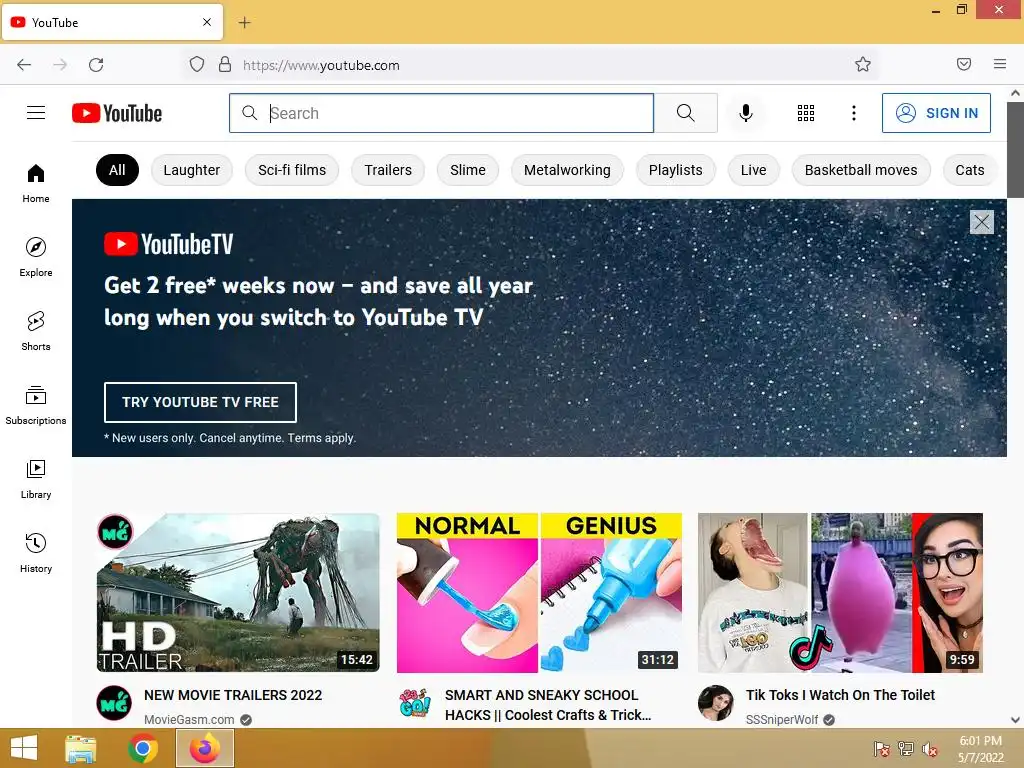Reload the page with refresh icon
Viewport: 1024px width, 768px height.
tap(96, 65)
